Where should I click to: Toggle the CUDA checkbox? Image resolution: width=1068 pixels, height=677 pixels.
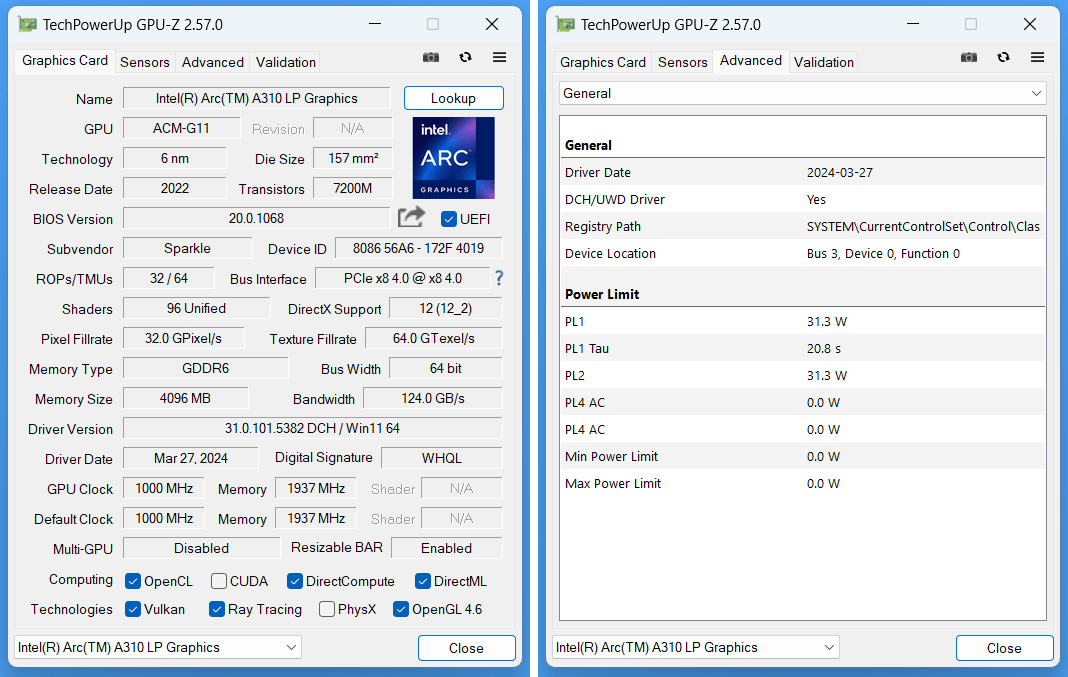pos(219,581)
